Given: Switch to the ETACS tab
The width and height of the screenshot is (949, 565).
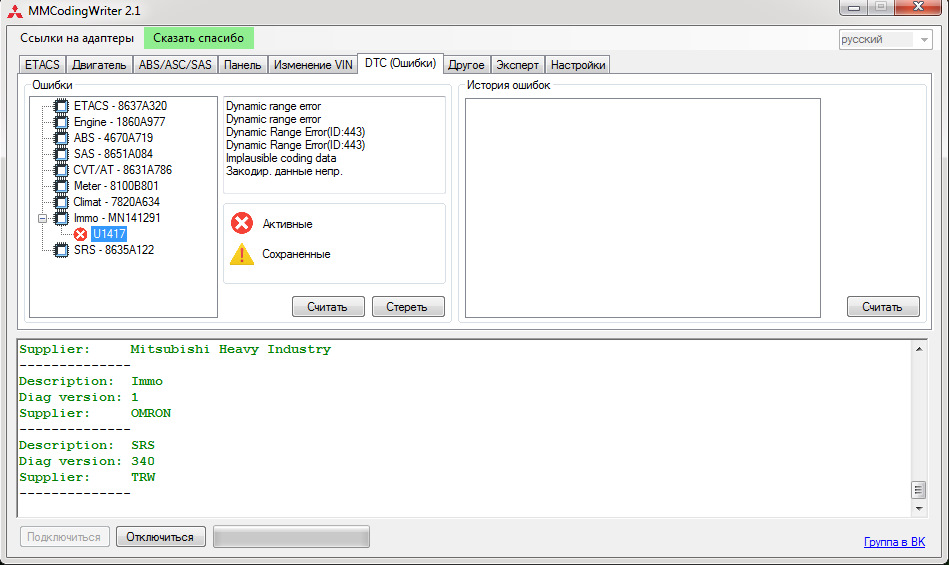Looking at the screenshot, I should 42,65.
